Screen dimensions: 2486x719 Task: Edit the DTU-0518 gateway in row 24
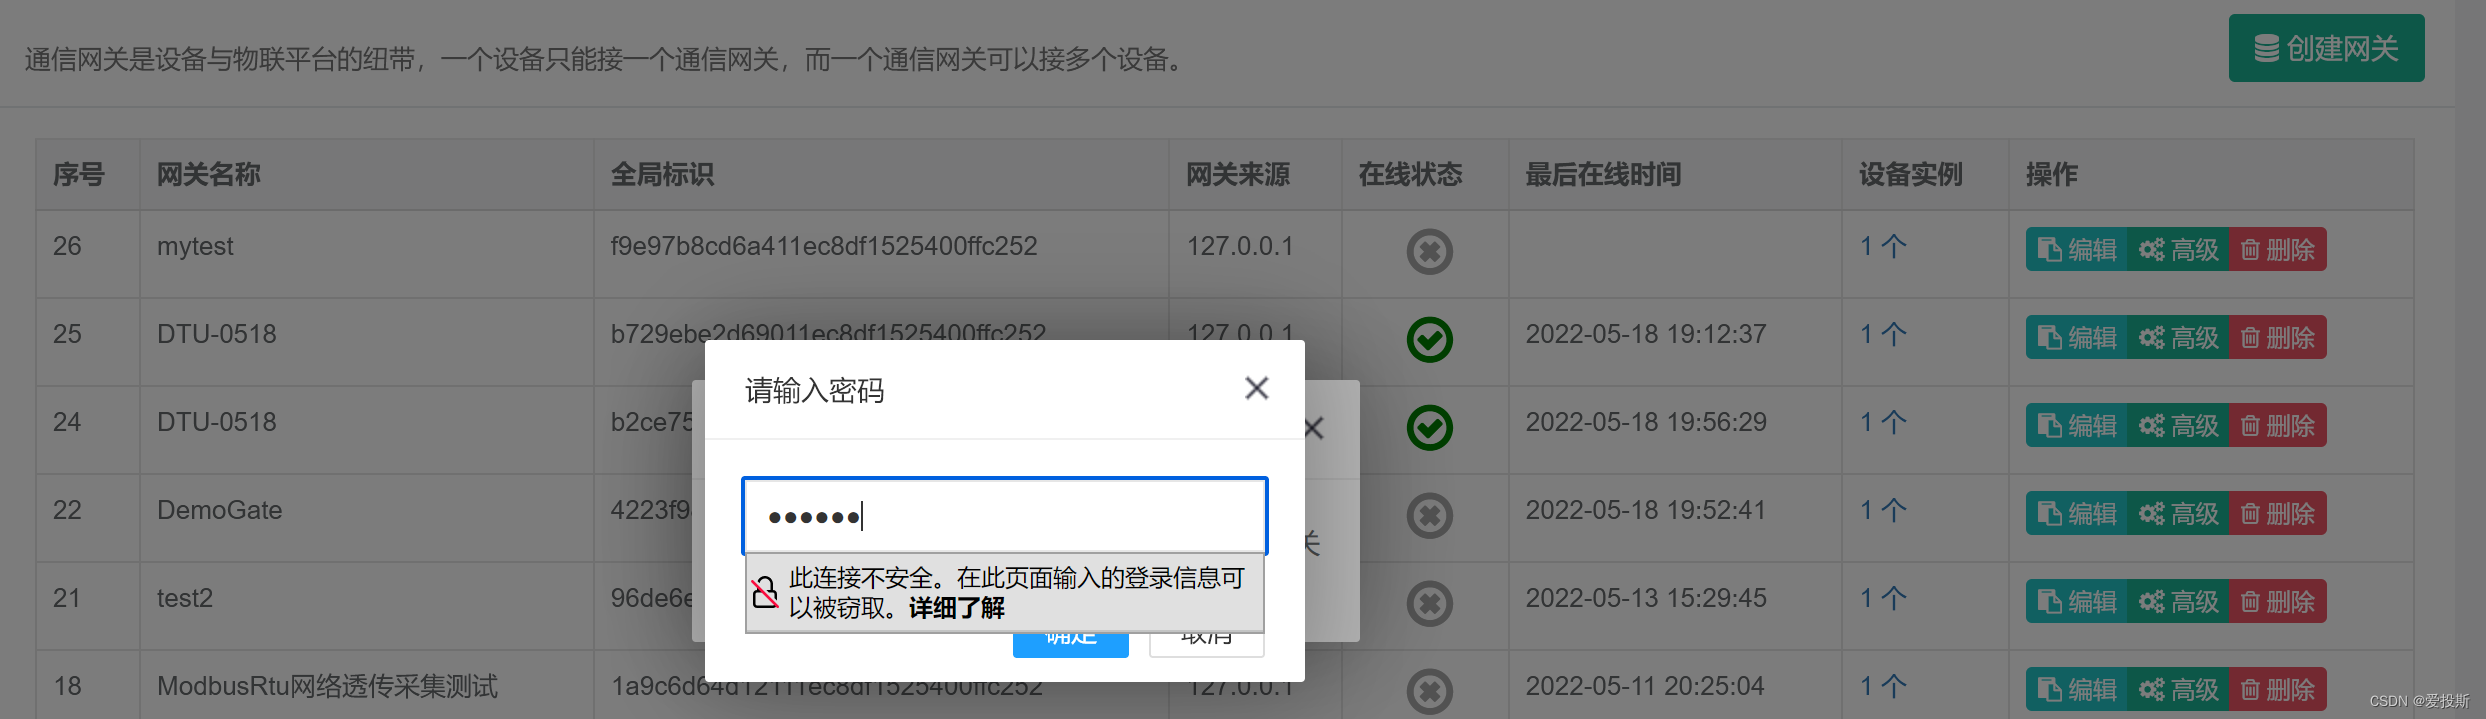coord(2077,425)
